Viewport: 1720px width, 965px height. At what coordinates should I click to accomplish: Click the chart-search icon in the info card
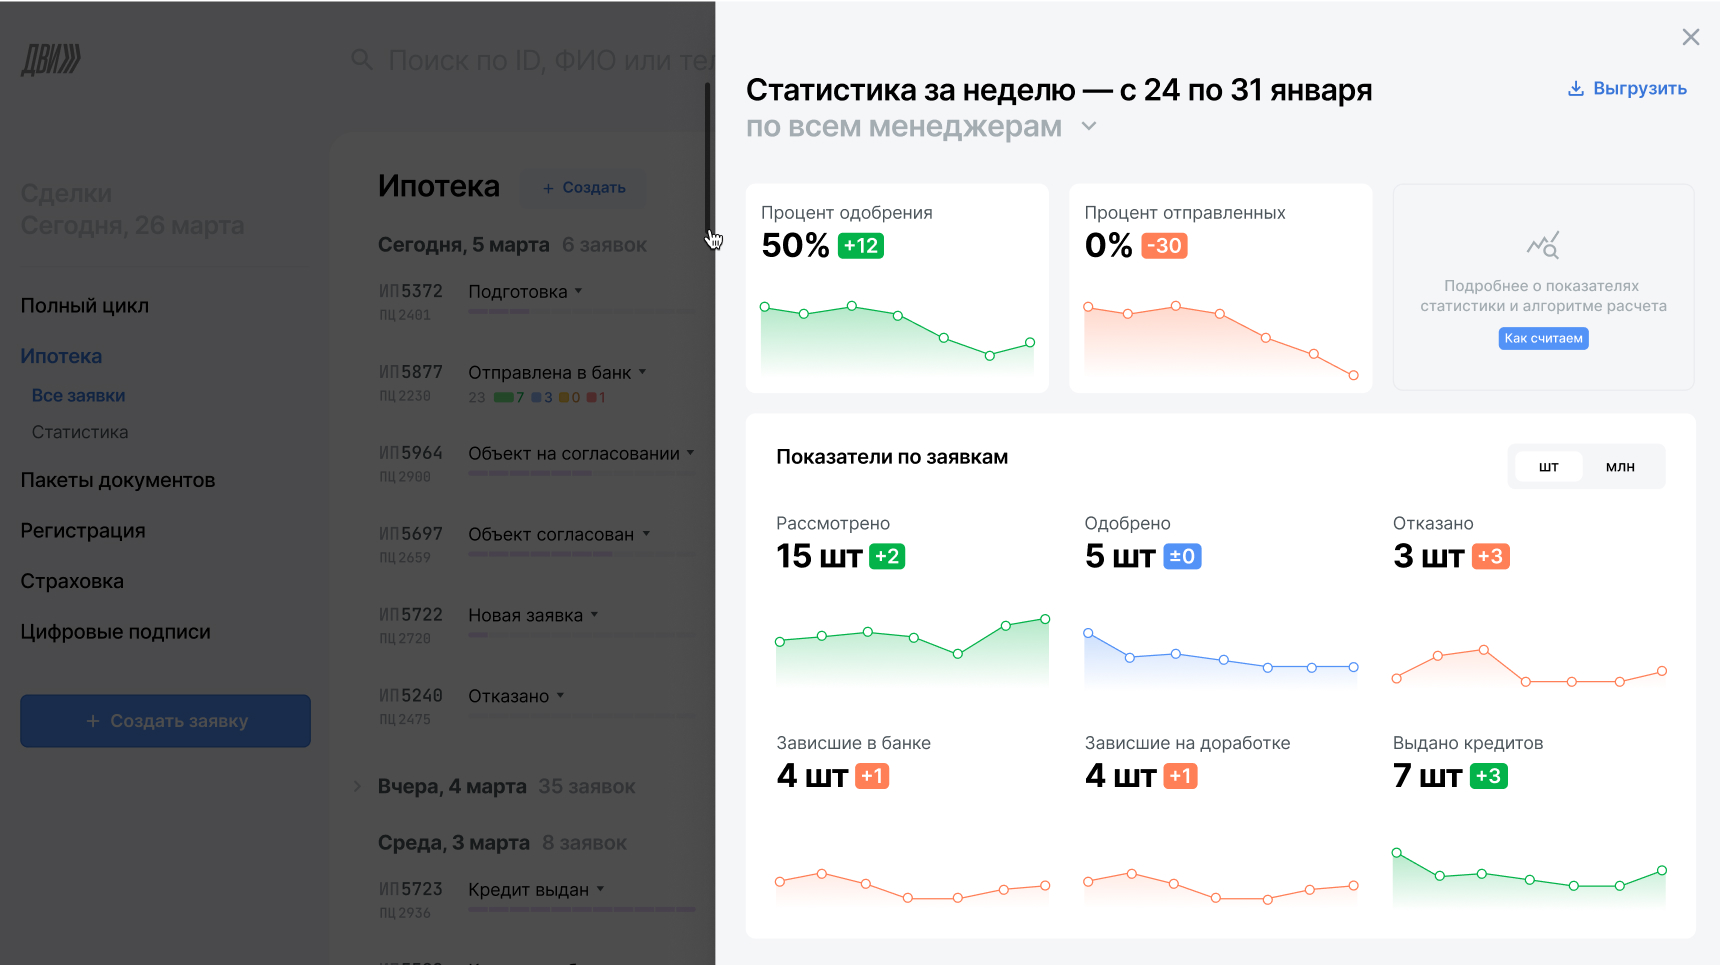tap(1543, 245)
